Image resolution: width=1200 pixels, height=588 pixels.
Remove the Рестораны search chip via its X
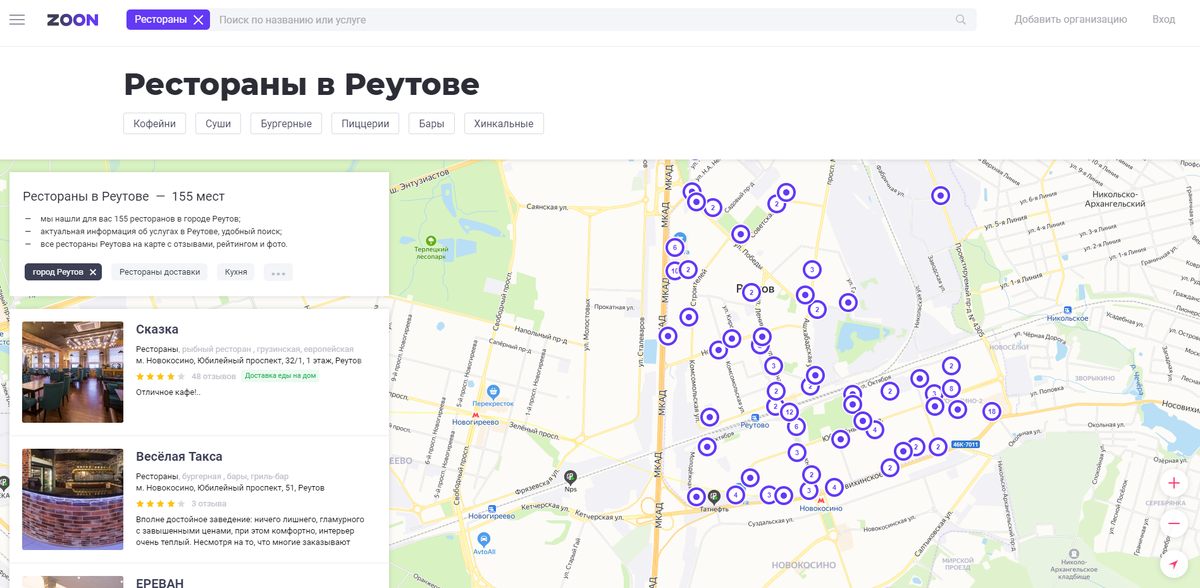199,20
